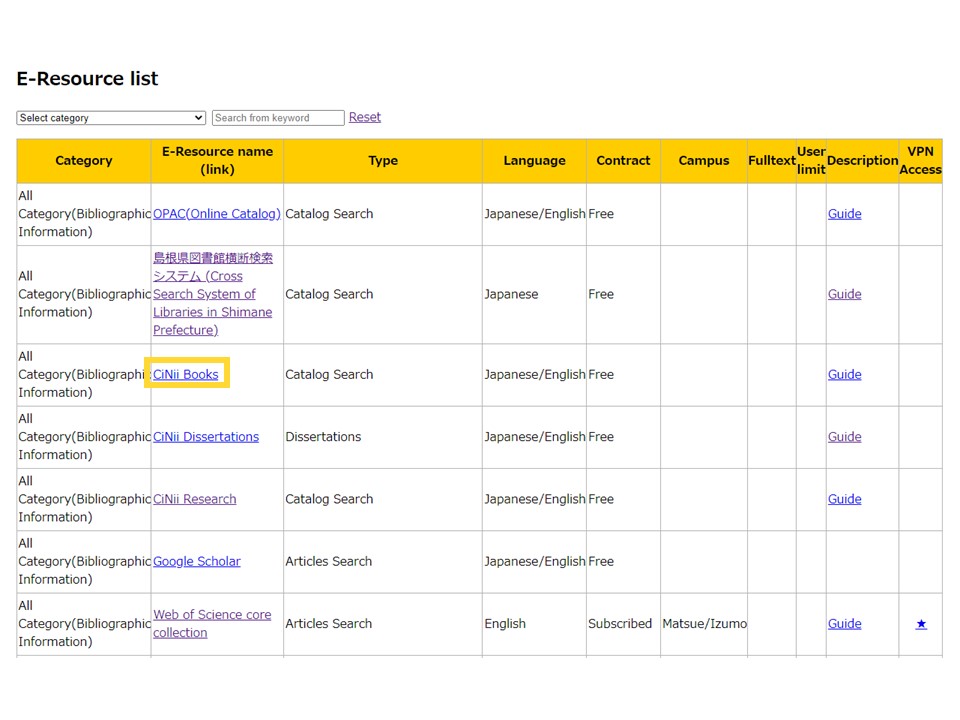The height and width of the screenshot is (720, 960).
Task: Open Guide for CiNii Research row
Action: pos(844,499)
